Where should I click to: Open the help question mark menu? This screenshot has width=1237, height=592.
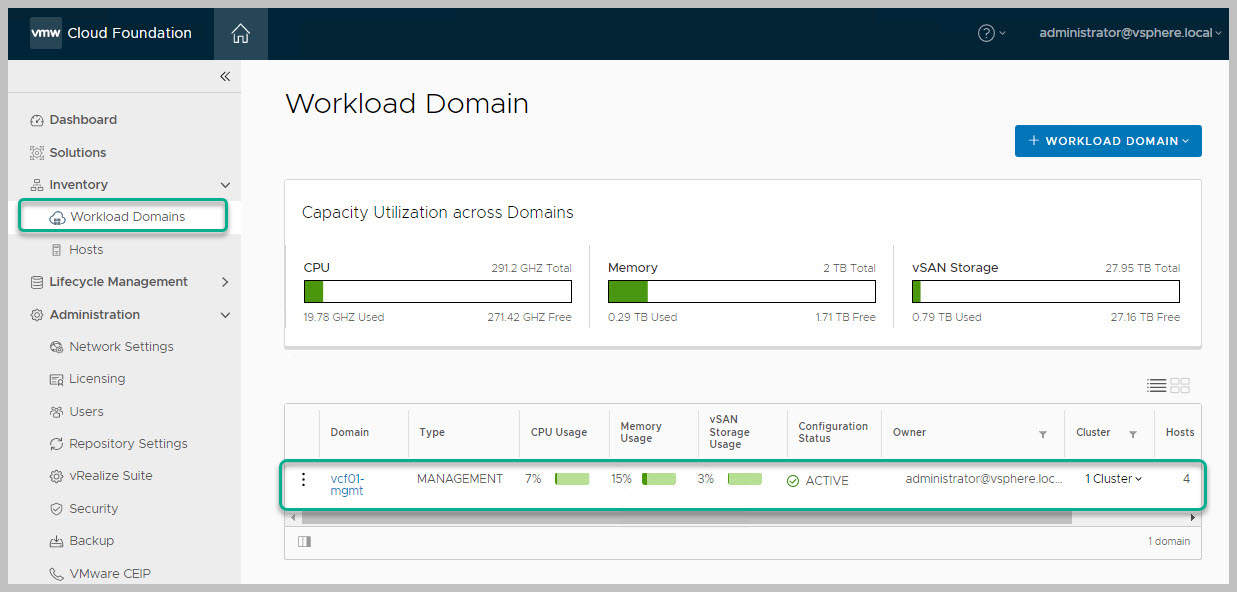(986, 33)
